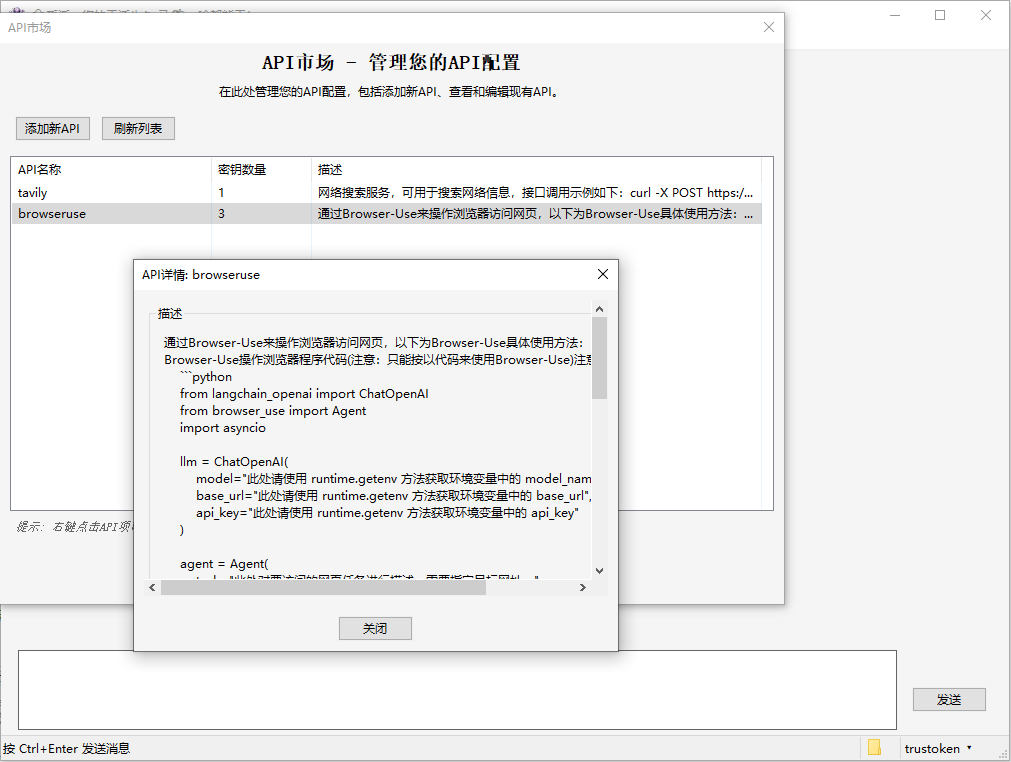Click the 'API市场 – 管理您的API配置' heading

coord(391,63)
